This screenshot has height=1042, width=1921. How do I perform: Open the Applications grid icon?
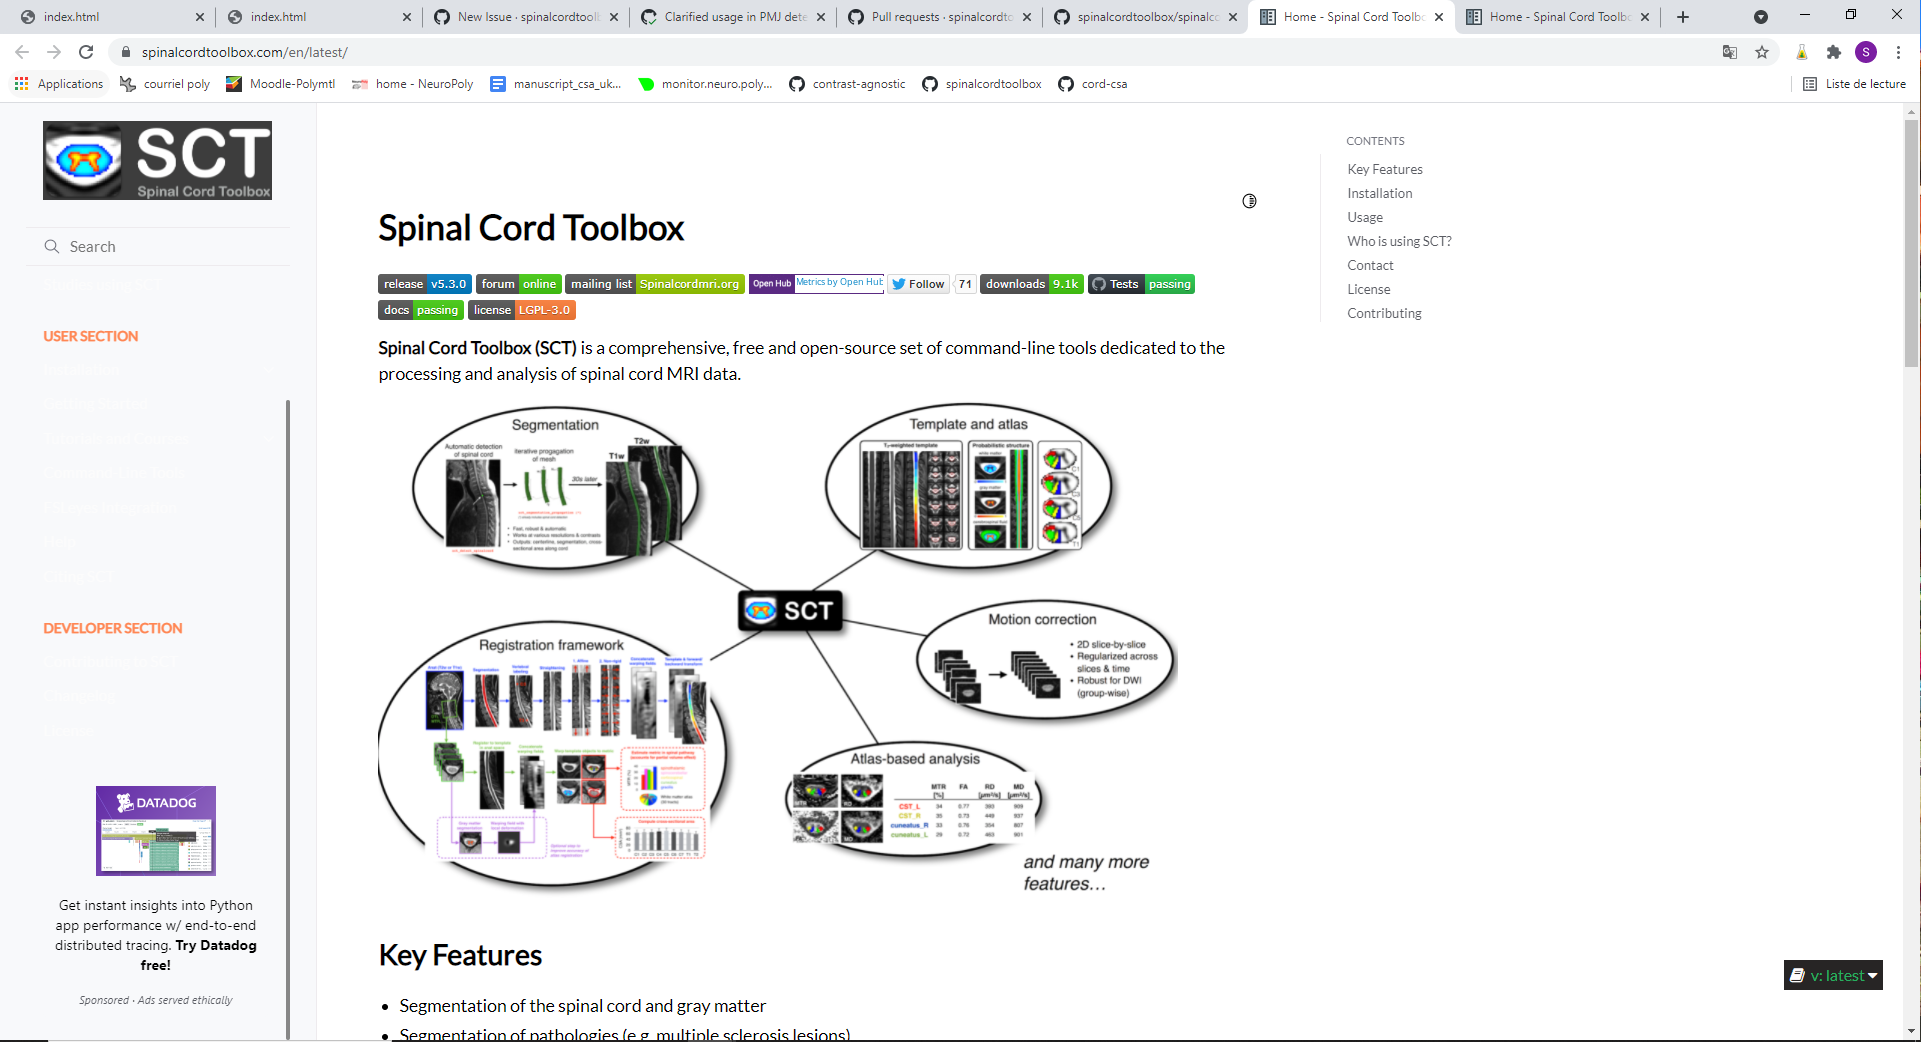click(21, 84)
